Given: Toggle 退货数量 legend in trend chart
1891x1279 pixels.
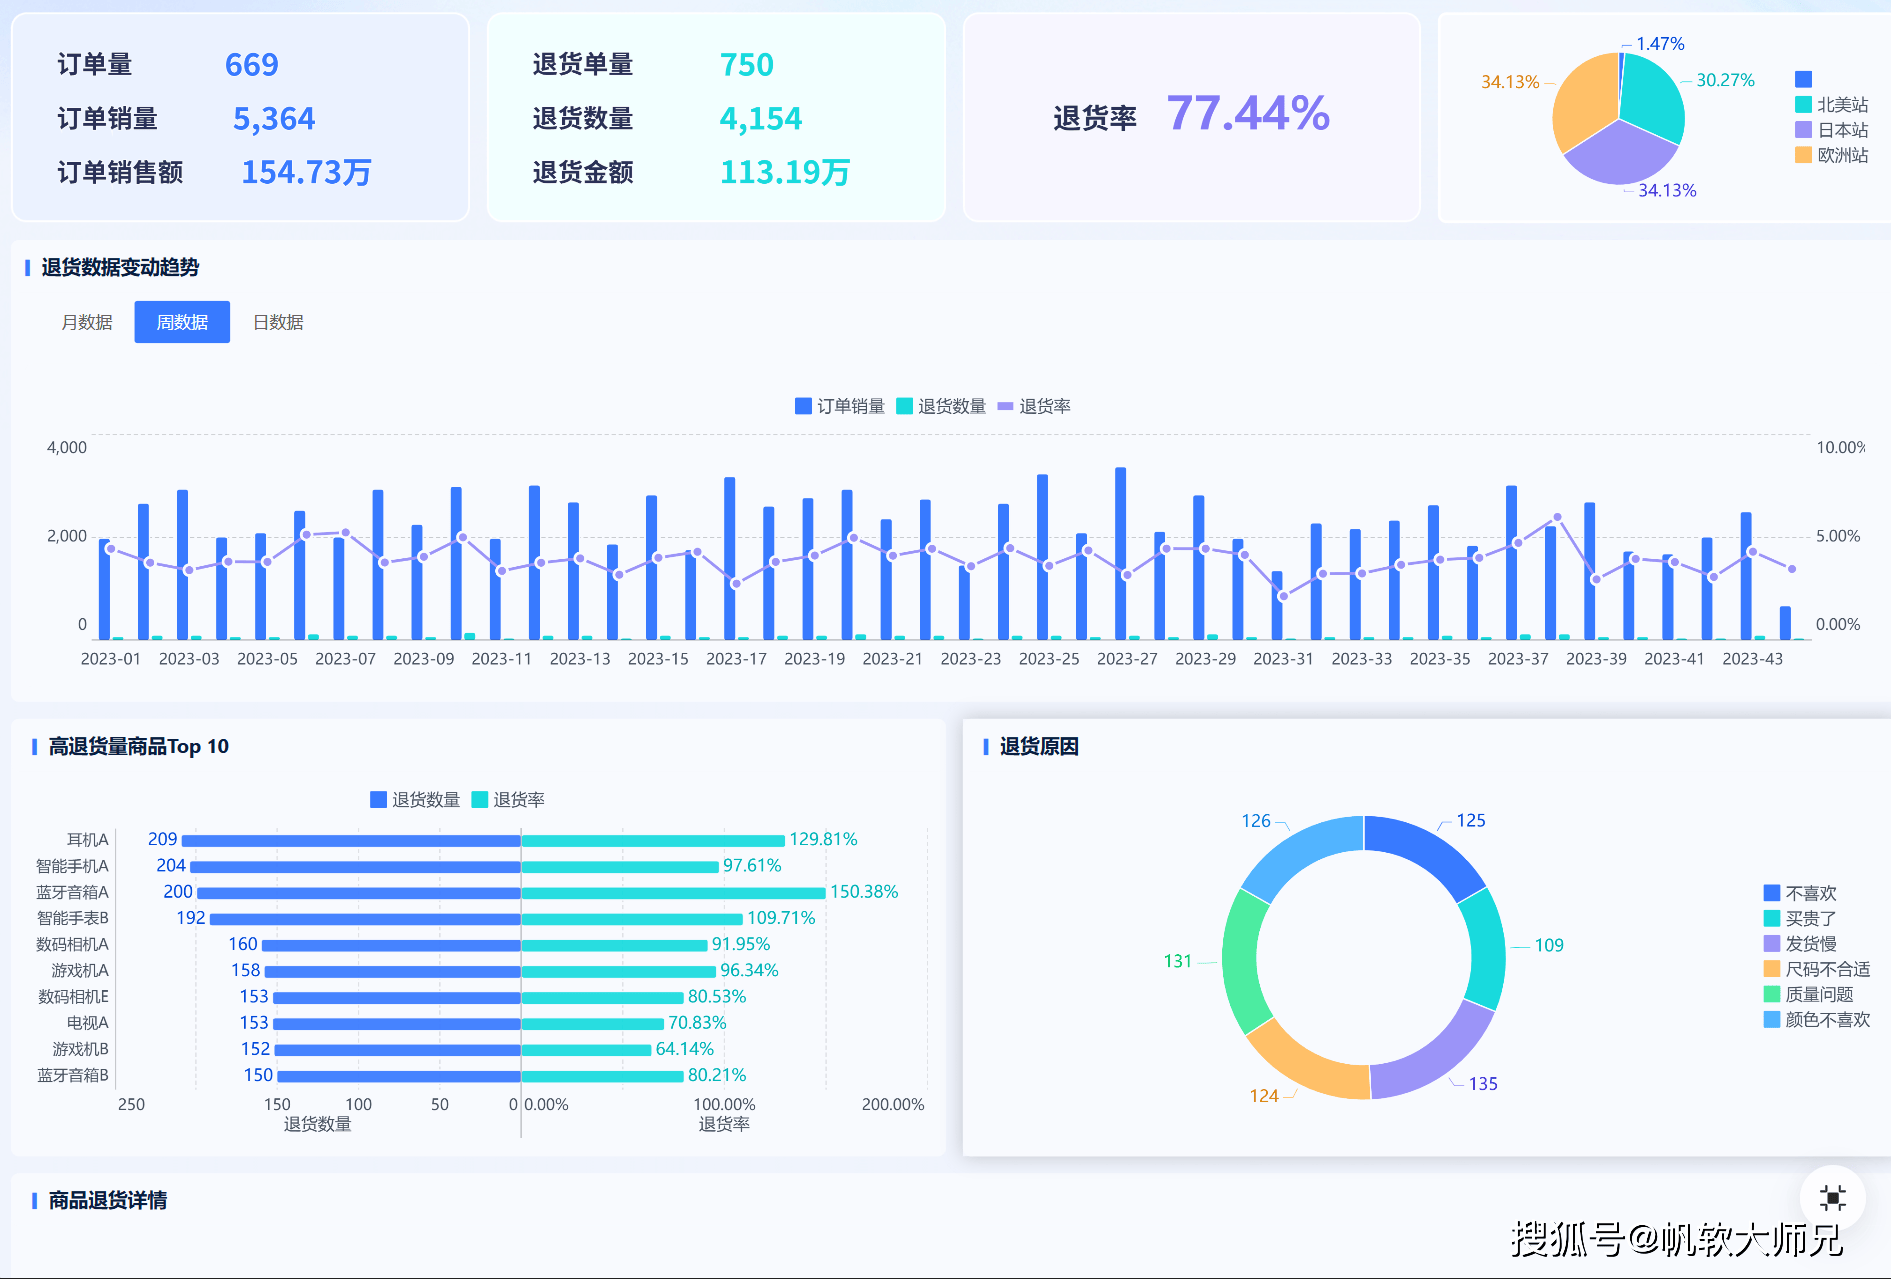Looking at the screenshot, I should point(941,406).
